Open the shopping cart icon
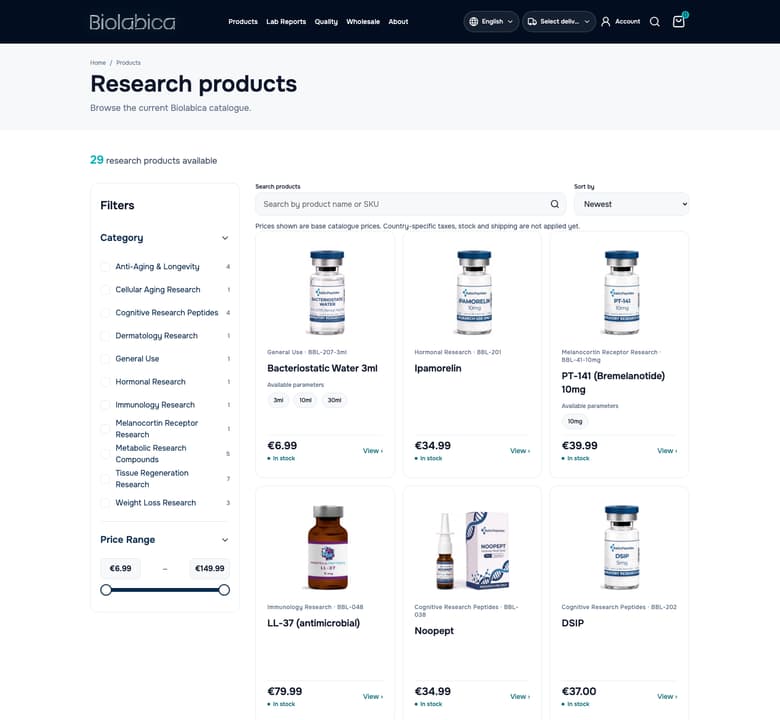The image size is (780, 720). click(x=679, y=21)
